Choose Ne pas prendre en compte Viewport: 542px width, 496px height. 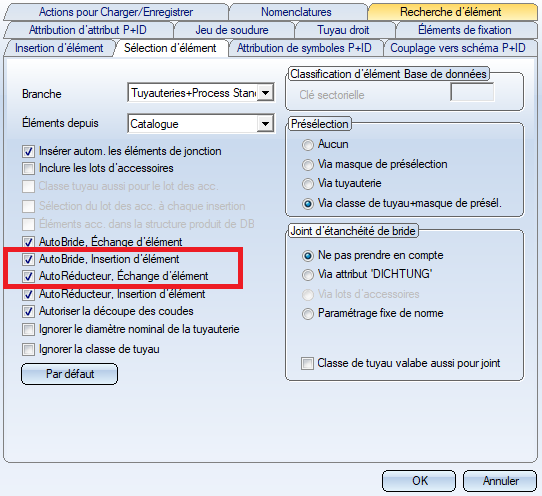[x=308, y=255]
